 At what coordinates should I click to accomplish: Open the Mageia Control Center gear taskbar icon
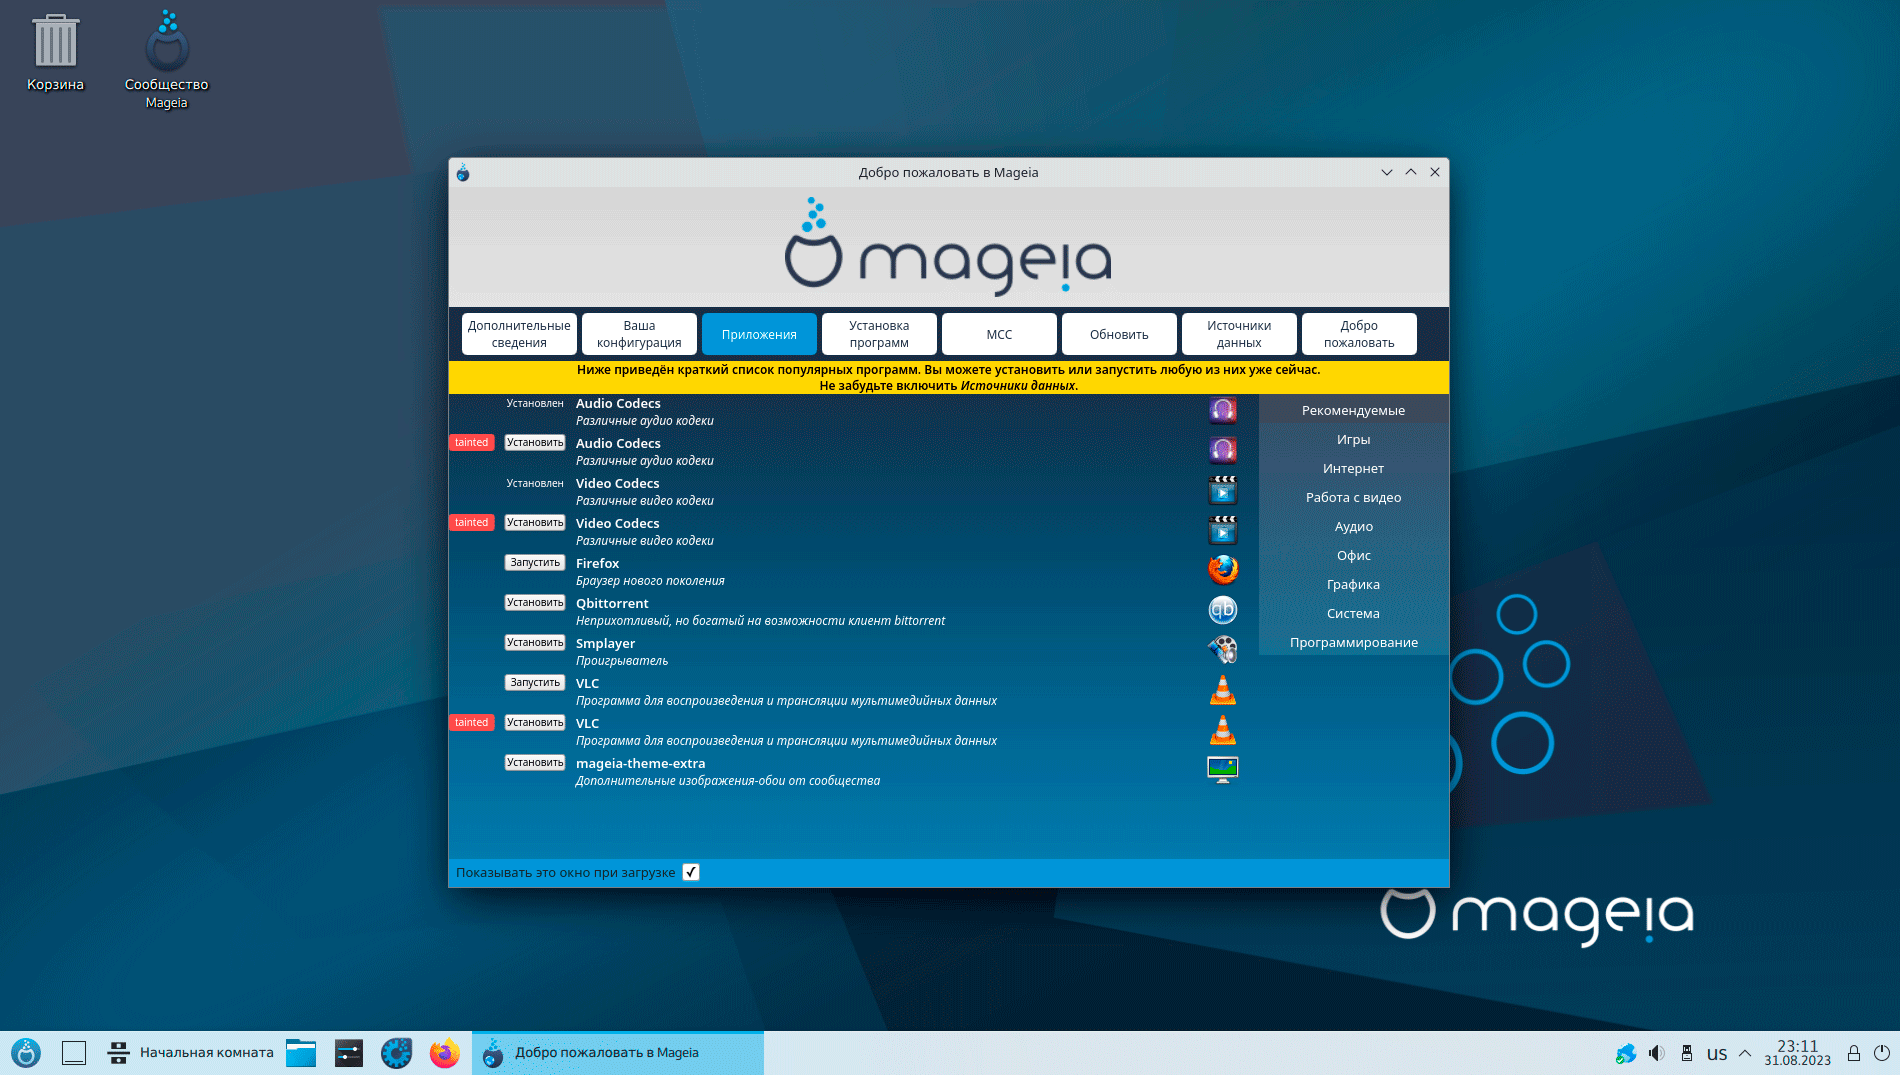(x=396, y=1053)
